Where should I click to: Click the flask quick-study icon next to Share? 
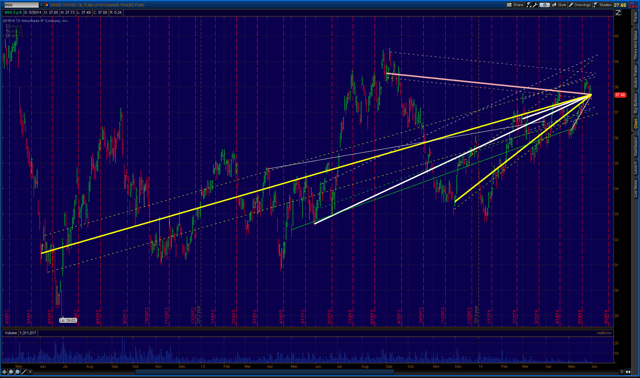pos(529,5)
